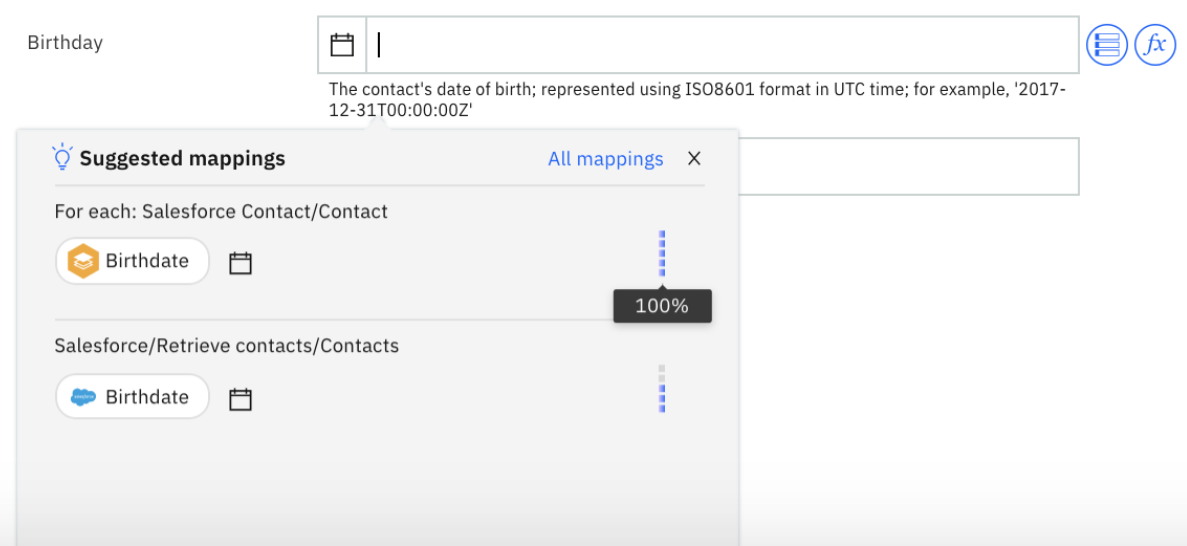Click the partial-confidence bar for second mapping
The width and height of the screenshot is (1187, 546).
662,389
